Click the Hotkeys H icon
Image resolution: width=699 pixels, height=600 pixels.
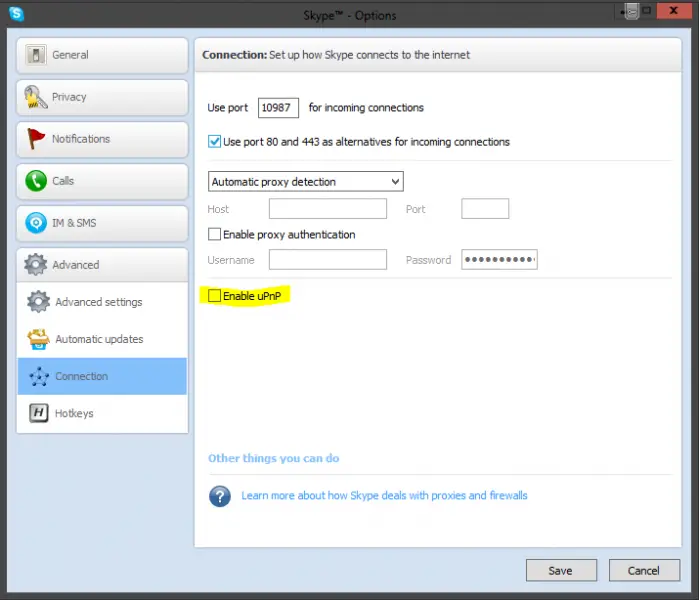tap(38, 413)
